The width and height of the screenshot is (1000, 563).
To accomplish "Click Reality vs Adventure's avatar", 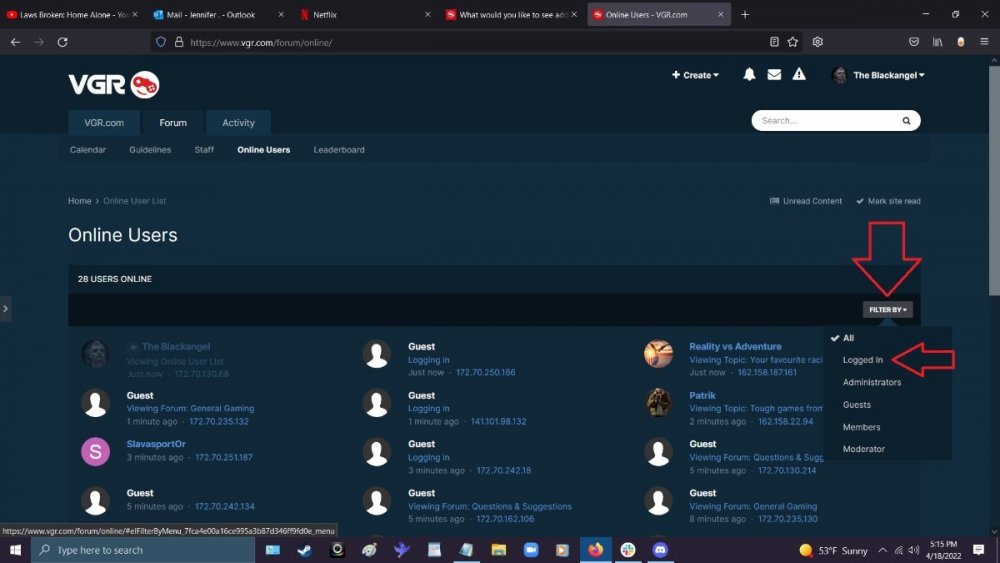I will (658, 354).
